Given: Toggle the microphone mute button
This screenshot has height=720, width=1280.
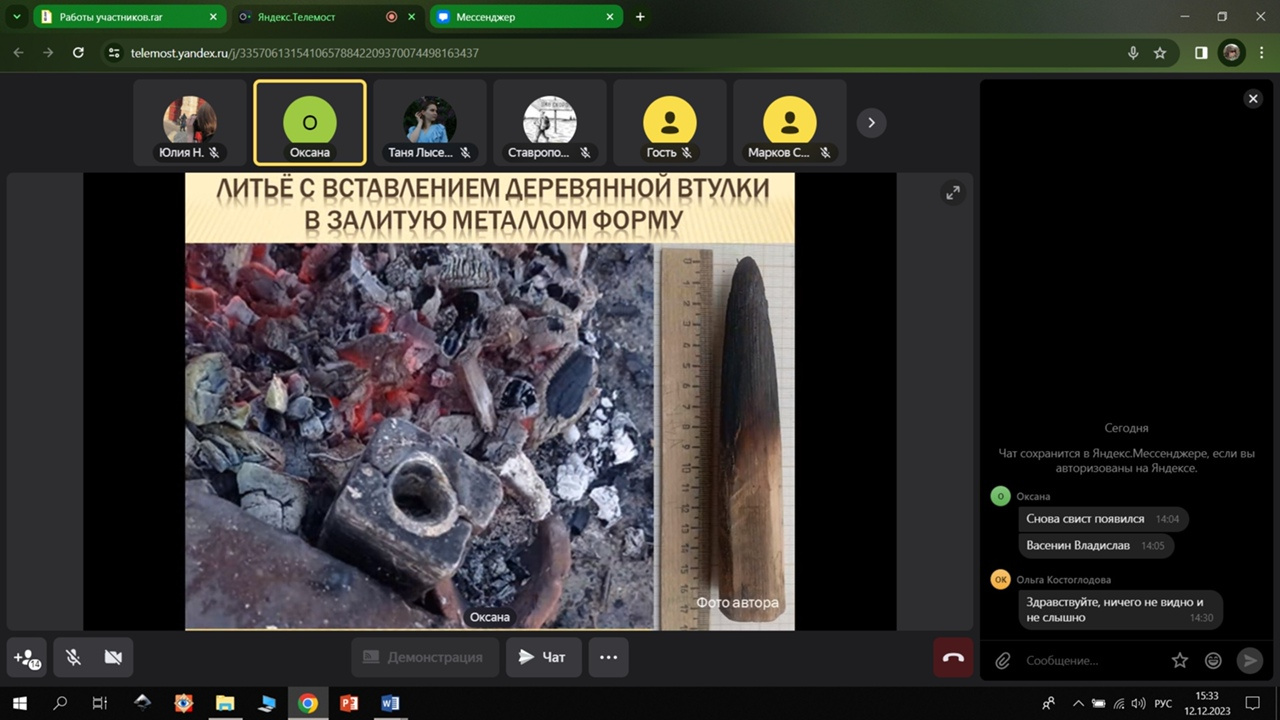Looking at the screenshot, I should [x=73, y=657].
